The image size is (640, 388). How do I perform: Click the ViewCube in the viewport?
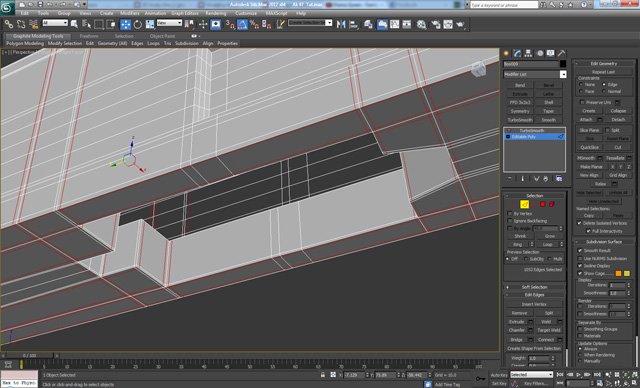(478, 69)
